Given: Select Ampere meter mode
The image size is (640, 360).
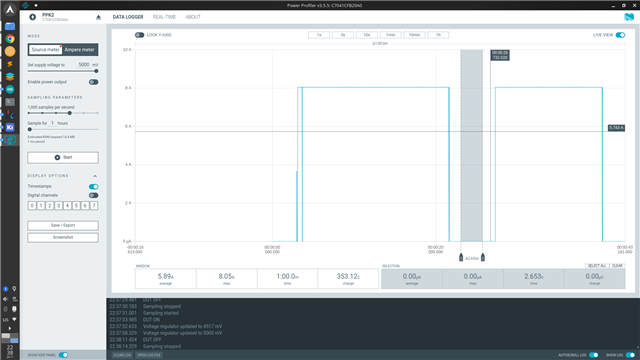Looking at the screenshot, I should pyautogui.click(x=80, y=50).
